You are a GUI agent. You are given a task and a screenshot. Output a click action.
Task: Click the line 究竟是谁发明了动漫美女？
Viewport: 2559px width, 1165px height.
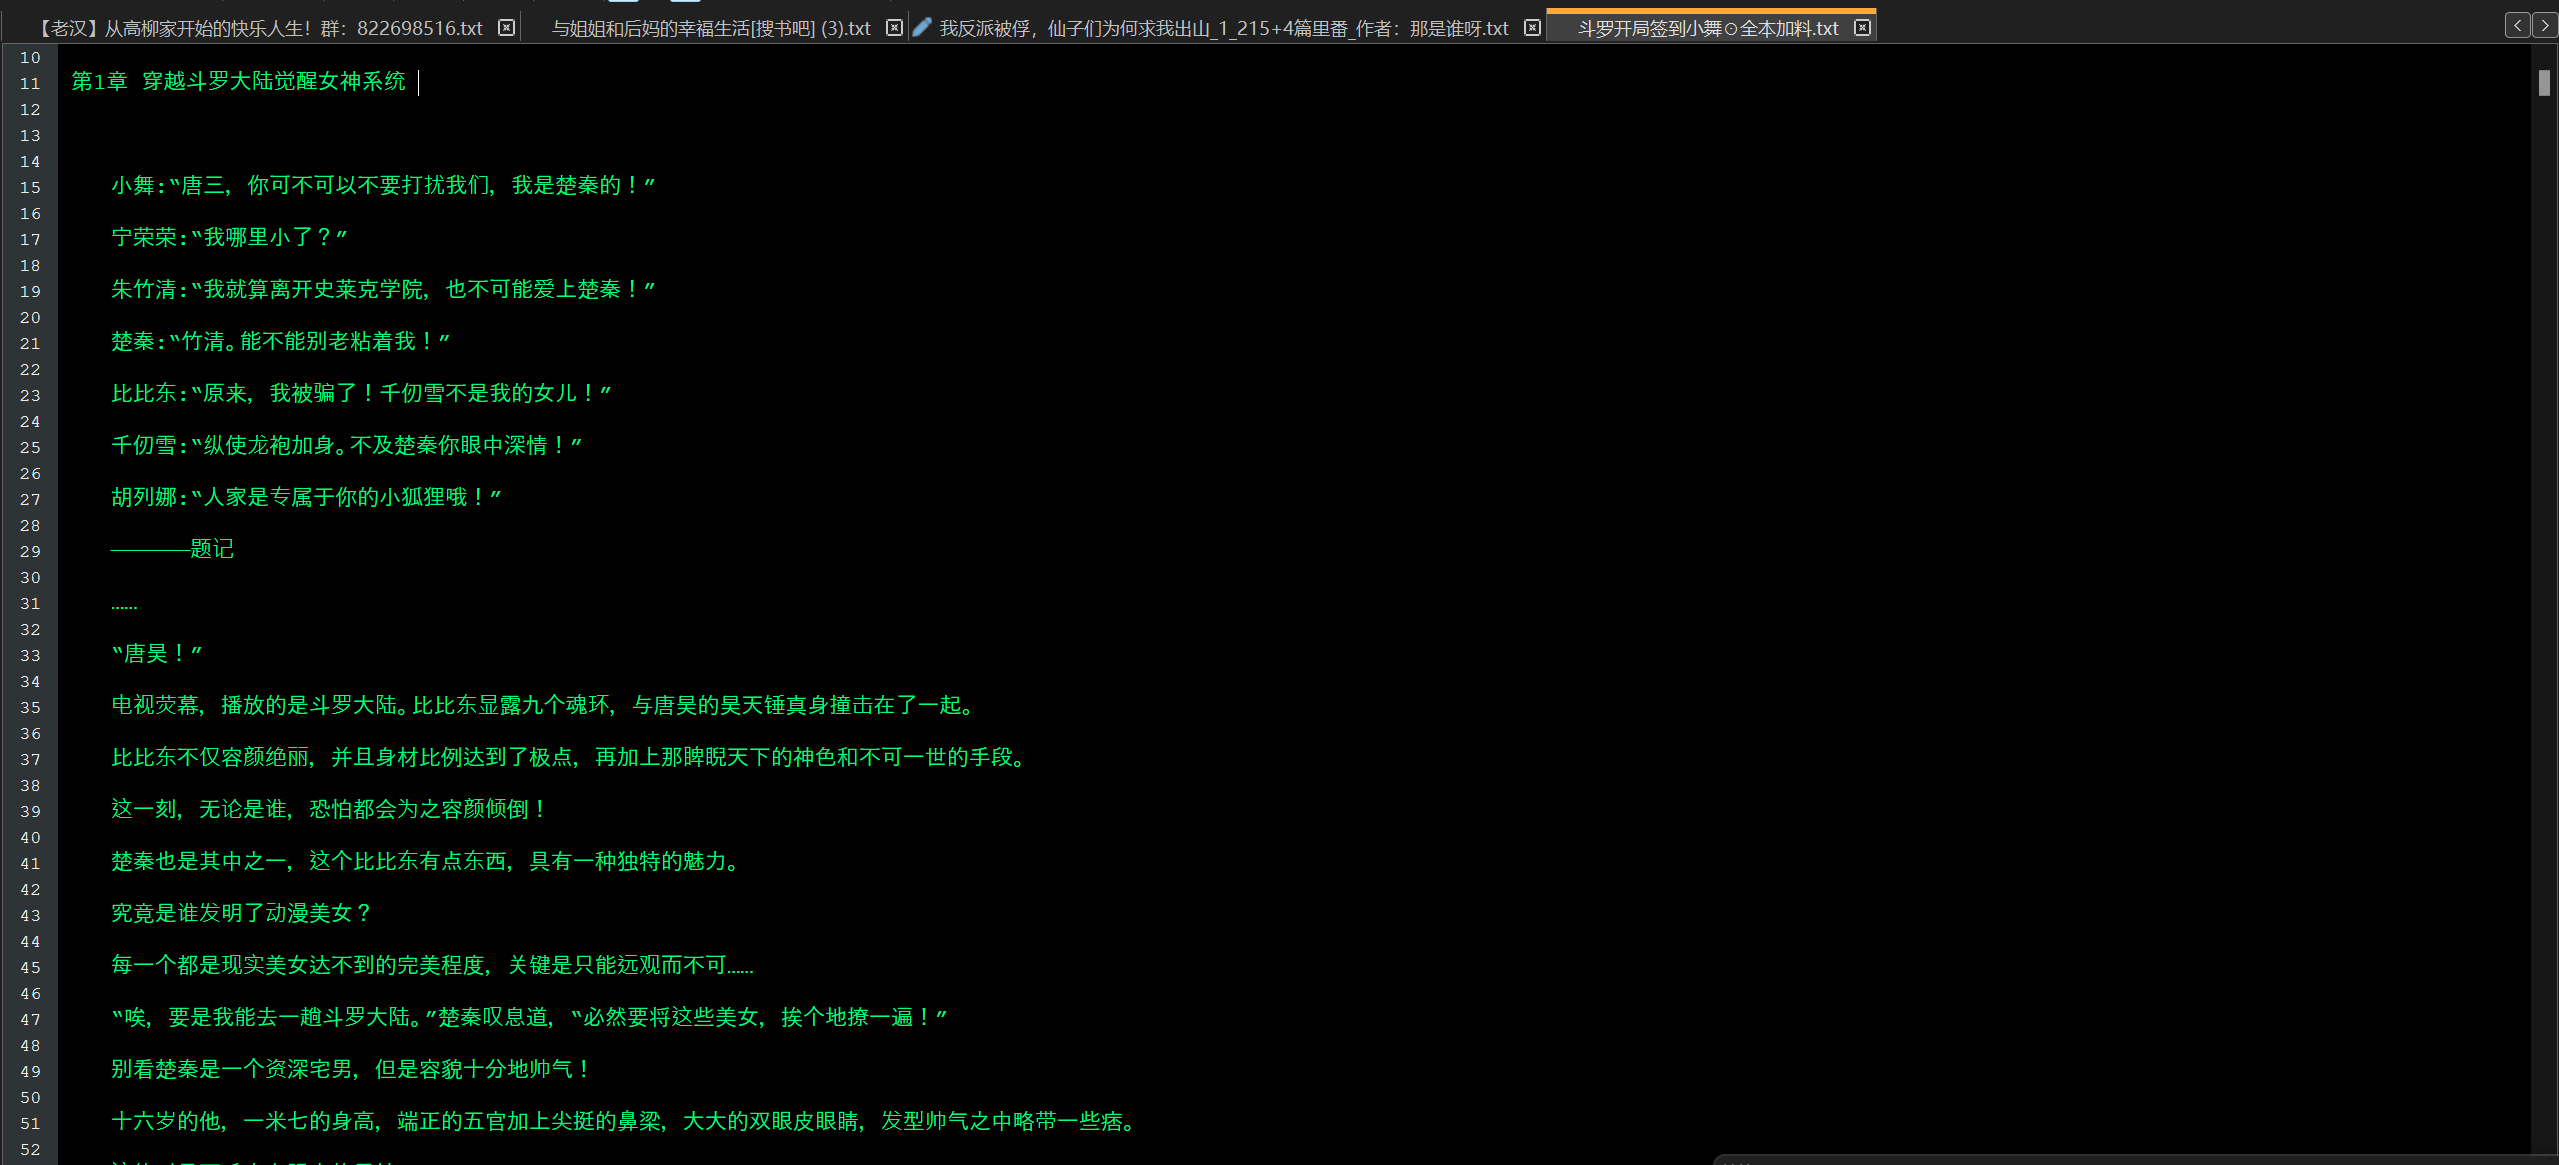point(241,913)
